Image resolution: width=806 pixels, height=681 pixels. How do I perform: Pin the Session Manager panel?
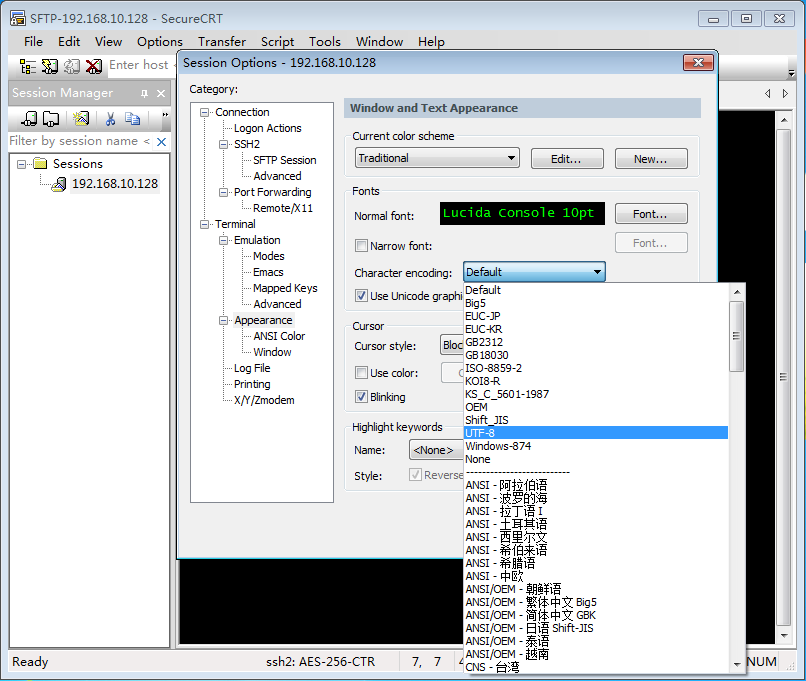(x=144, y=93)
